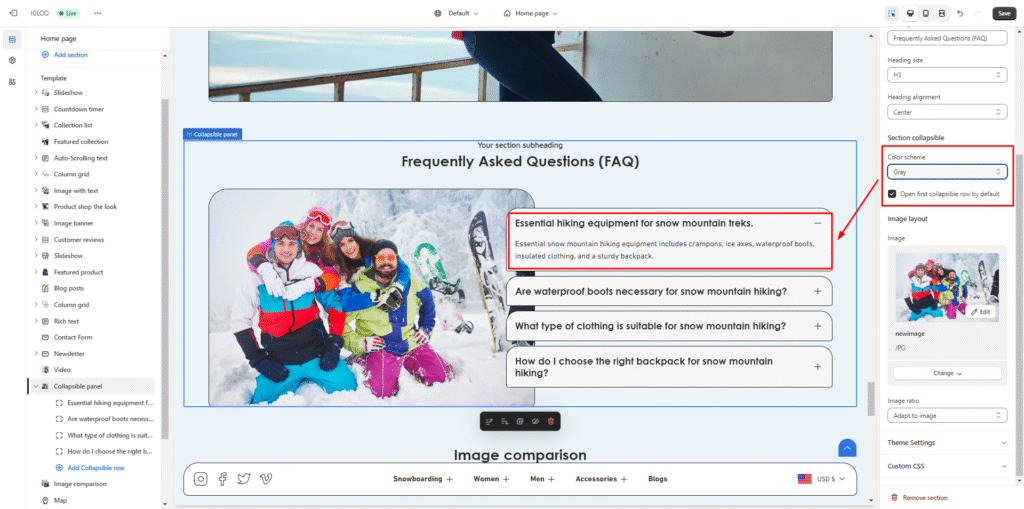Hide section using crossed-eye icon in floating toolbar

coord(535,422)
